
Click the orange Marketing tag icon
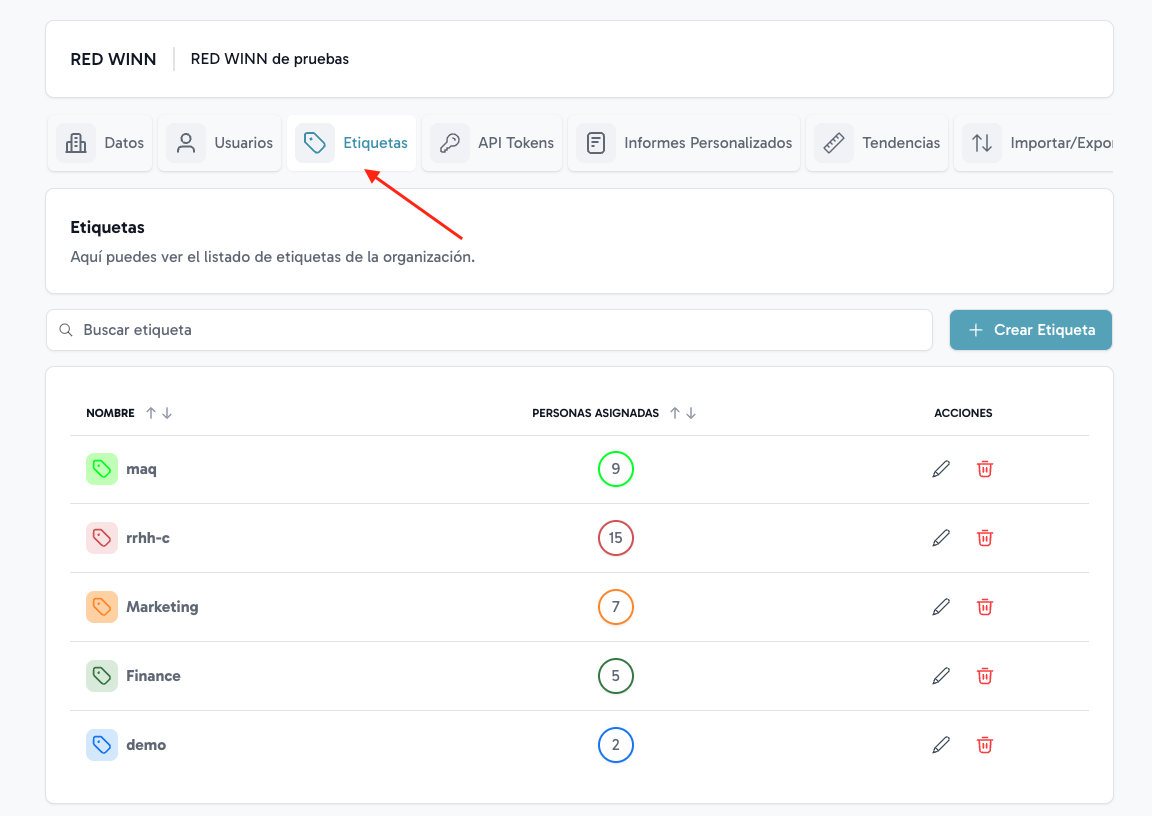(102, 607)
